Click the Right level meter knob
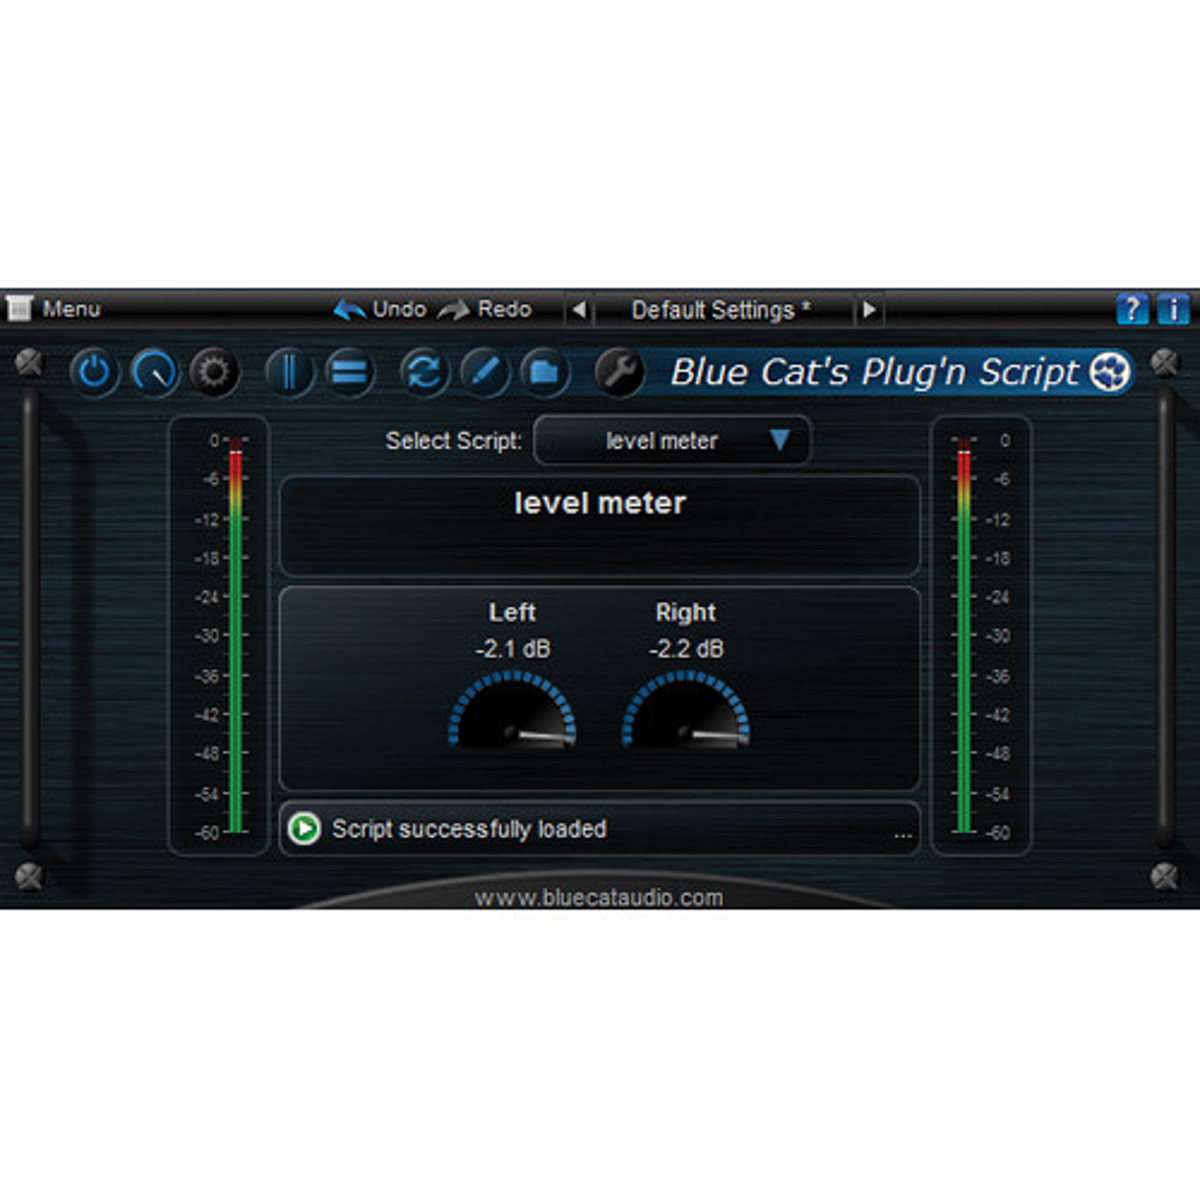The image size is (1200, 1200). [x=685, y=710]
